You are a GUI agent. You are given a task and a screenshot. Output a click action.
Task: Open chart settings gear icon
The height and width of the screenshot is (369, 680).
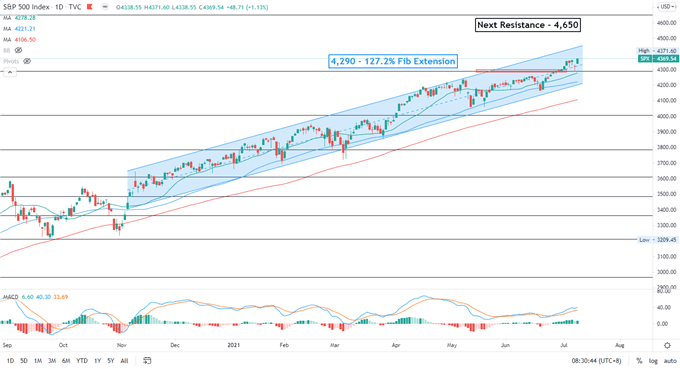coord(667,346)
